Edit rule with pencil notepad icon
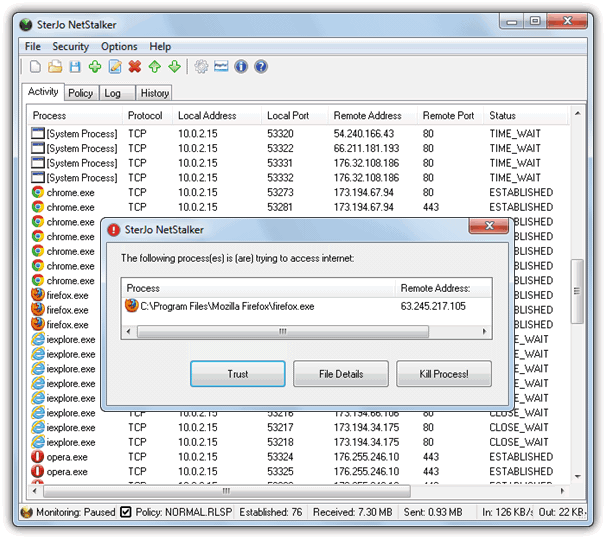Viewport: 606px width, 538px height. [115, 66]
